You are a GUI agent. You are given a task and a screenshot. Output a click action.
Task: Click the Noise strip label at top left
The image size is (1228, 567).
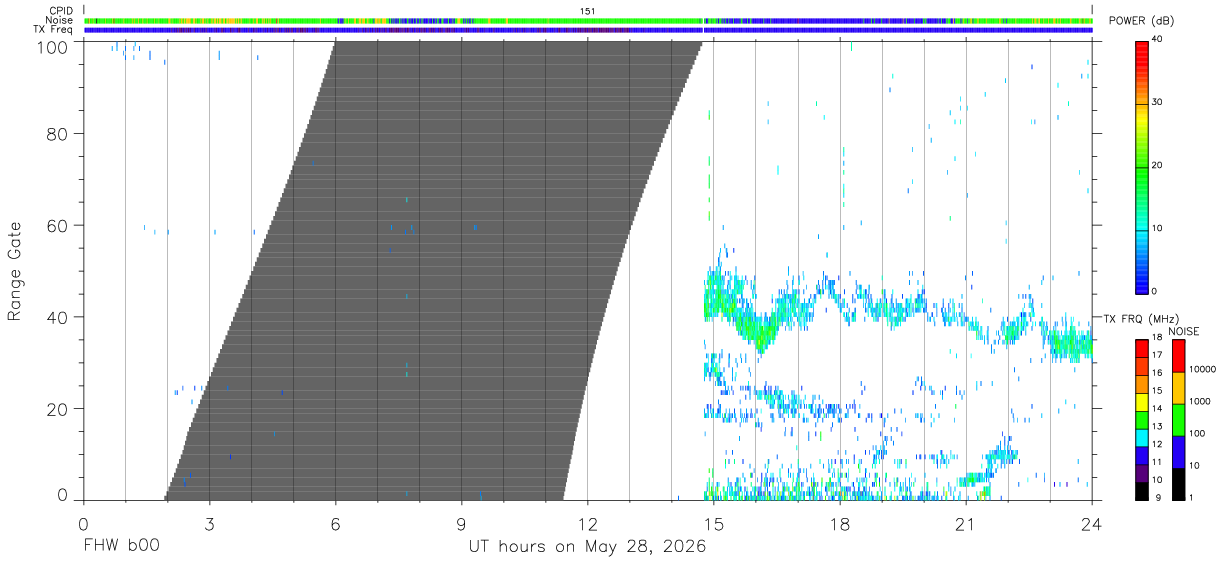coord(60,20)
